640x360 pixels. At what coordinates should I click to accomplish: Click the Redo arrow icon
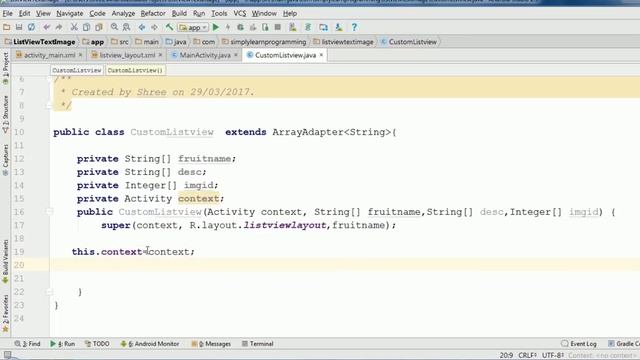click(x=59, y=27)
